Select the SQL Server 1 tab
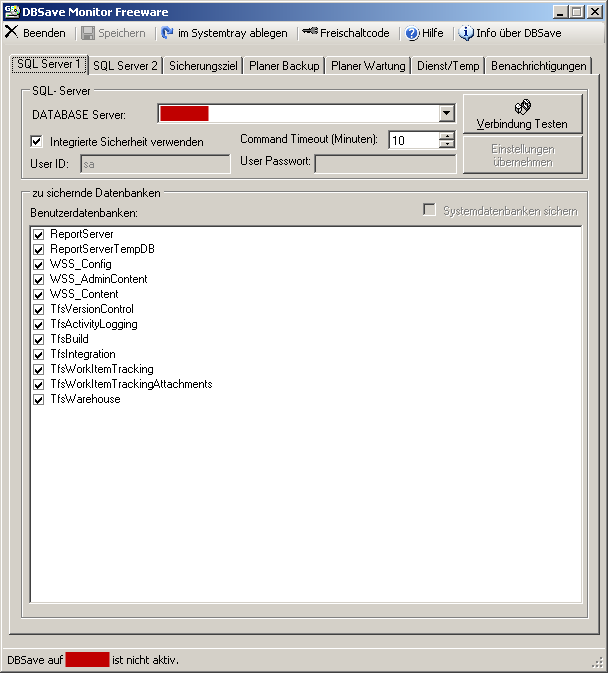 click(49, 64)
